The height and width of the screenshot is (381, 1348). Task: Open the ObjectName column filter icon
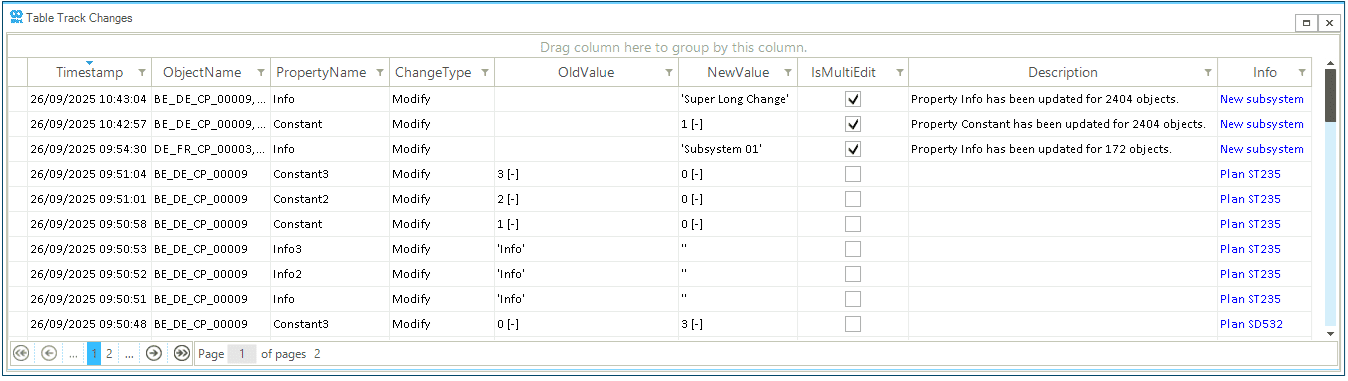click(x=261, y=73)
